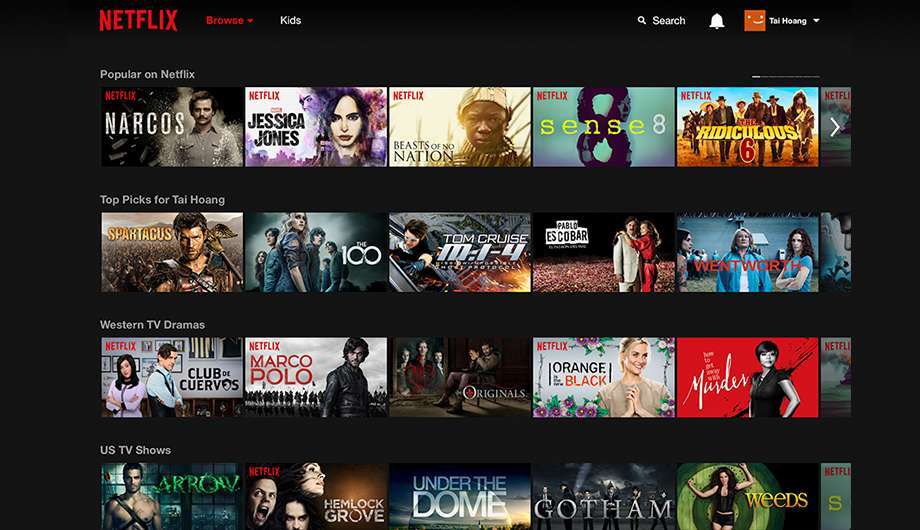Click the Popular on Netflix pagination indicator
The image size is (920, 530).
pyautogui.click(x=786, y=76)
